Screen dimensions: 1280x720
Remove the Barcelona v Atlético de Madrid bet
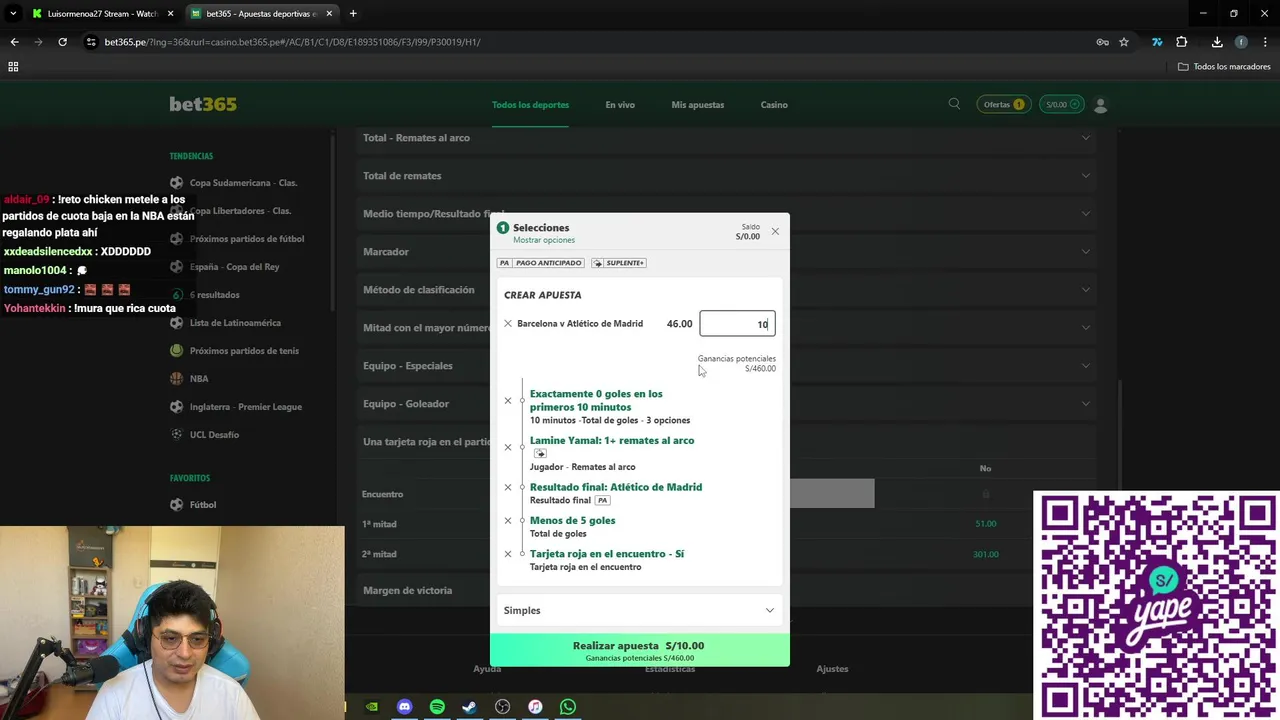pyautogui.click(x=508, y=324)
